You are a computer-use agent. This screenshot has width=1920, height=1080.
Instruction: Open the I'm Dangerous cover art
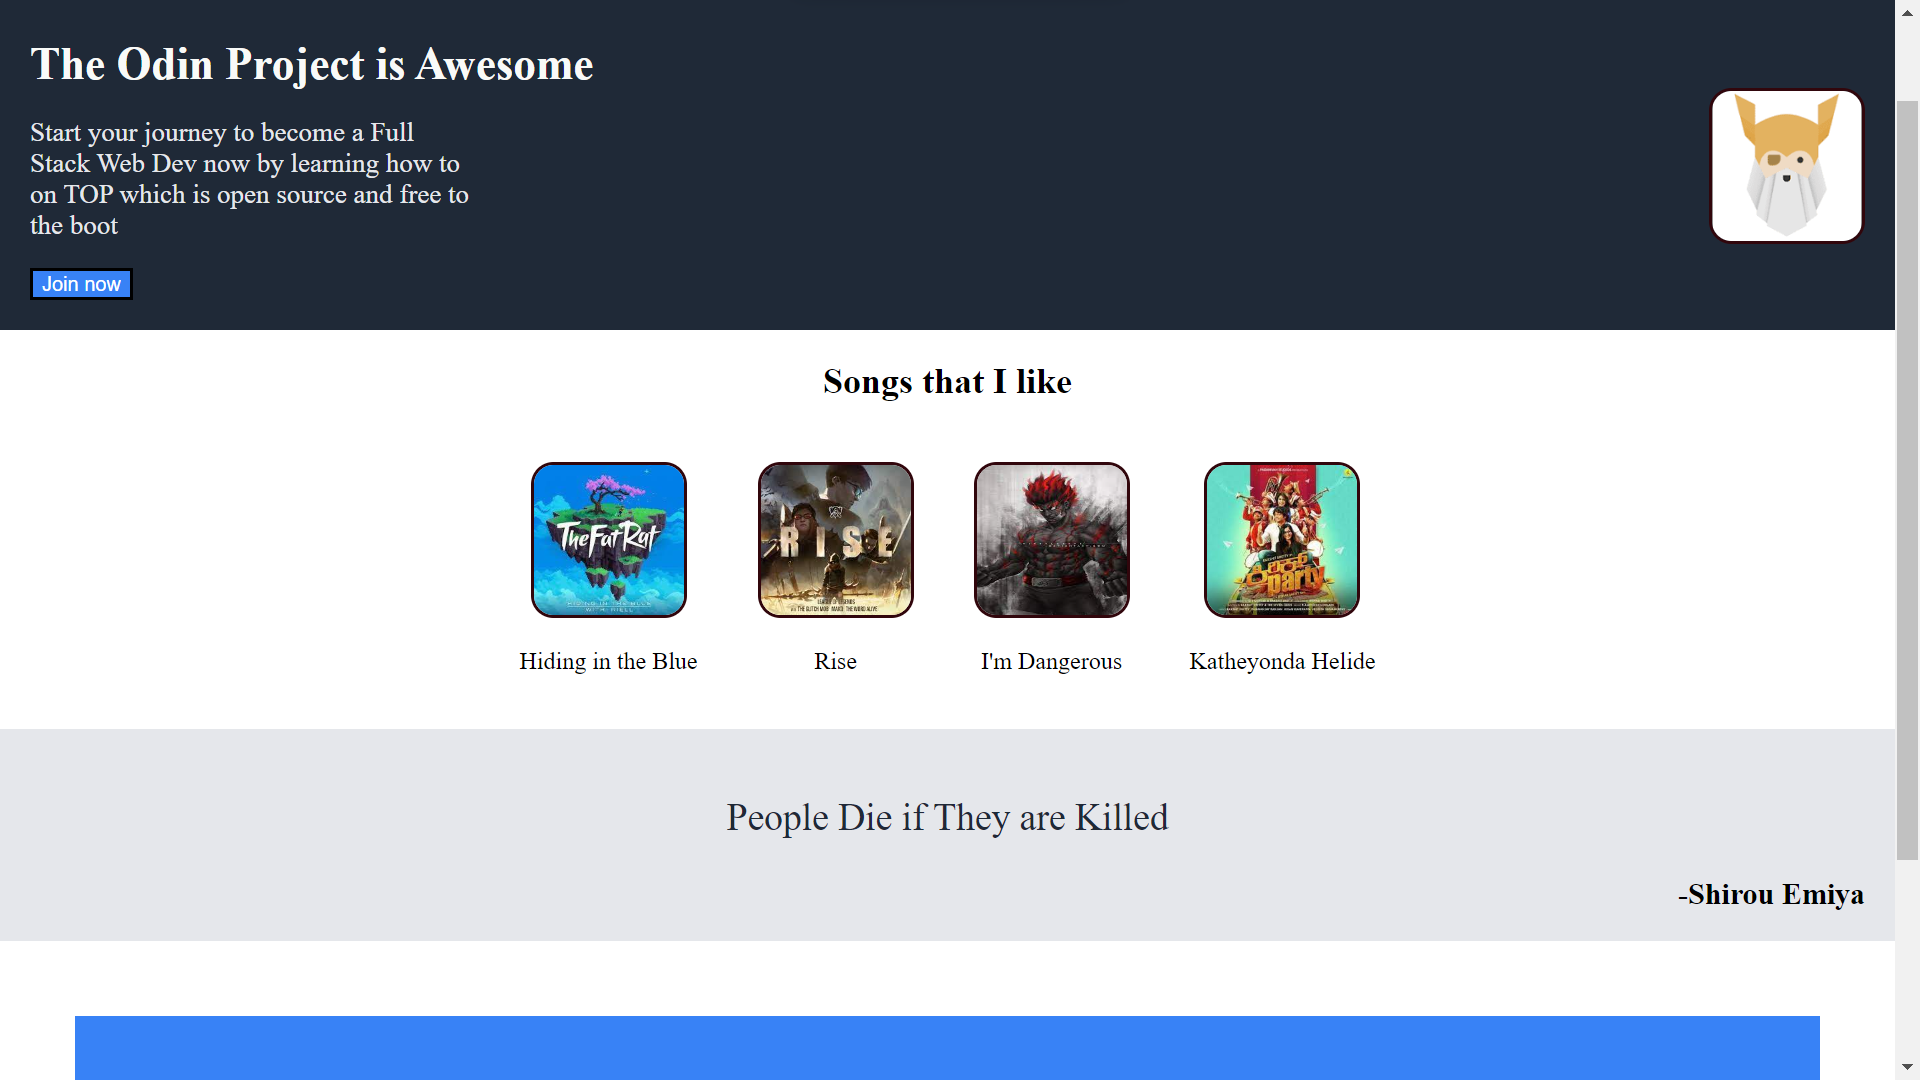pyautogui.click(x=1052, y=540)
